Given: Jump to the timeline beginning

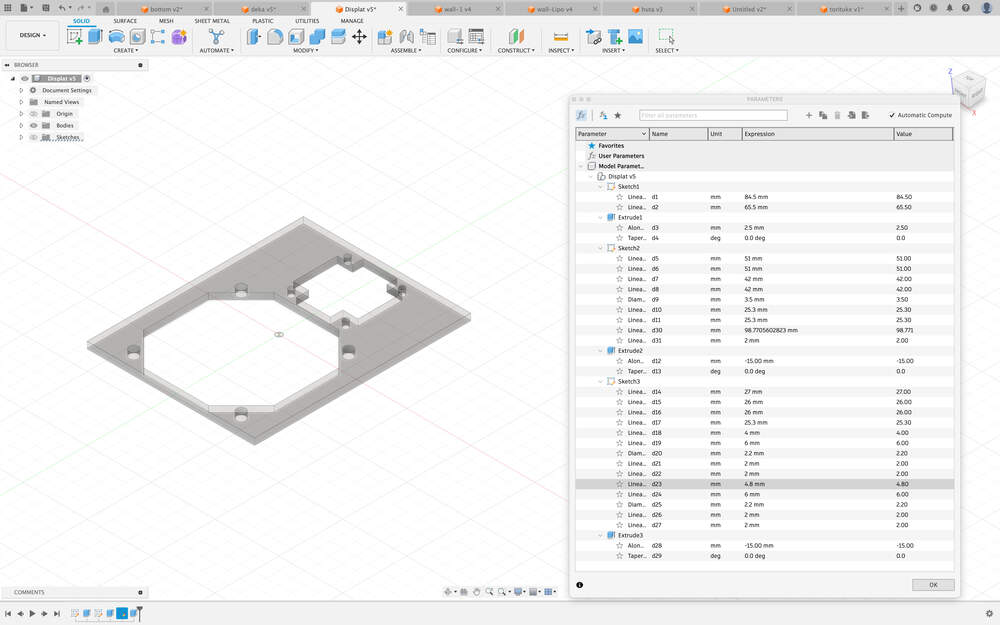Looking at the screenshot, I should tap(8, 614).
